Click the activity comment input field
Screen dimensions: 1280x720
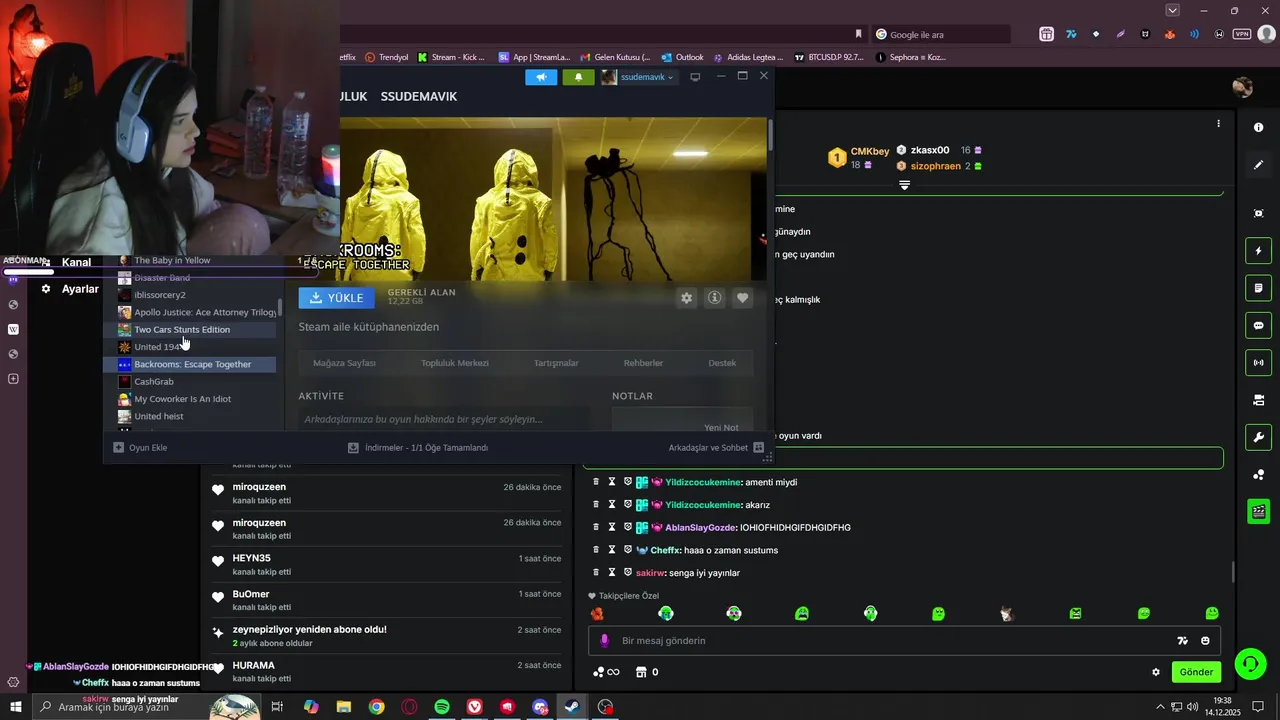tap(443, 419)
